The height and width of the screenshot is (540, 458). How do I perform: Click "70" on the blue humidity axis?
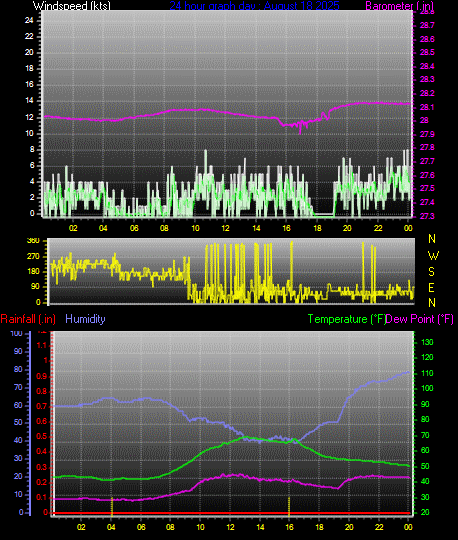(x=18, y=387)
